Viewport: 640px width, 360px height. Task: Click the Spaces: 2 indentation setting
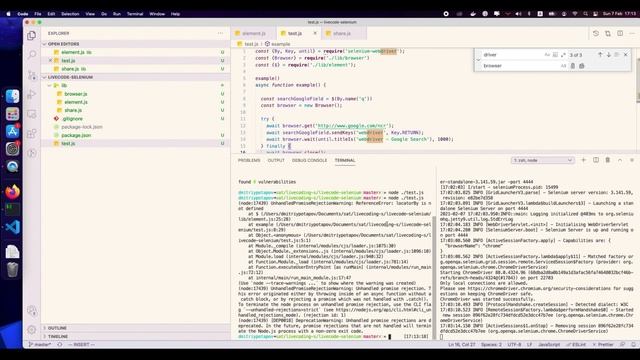[x=491, y=344]
